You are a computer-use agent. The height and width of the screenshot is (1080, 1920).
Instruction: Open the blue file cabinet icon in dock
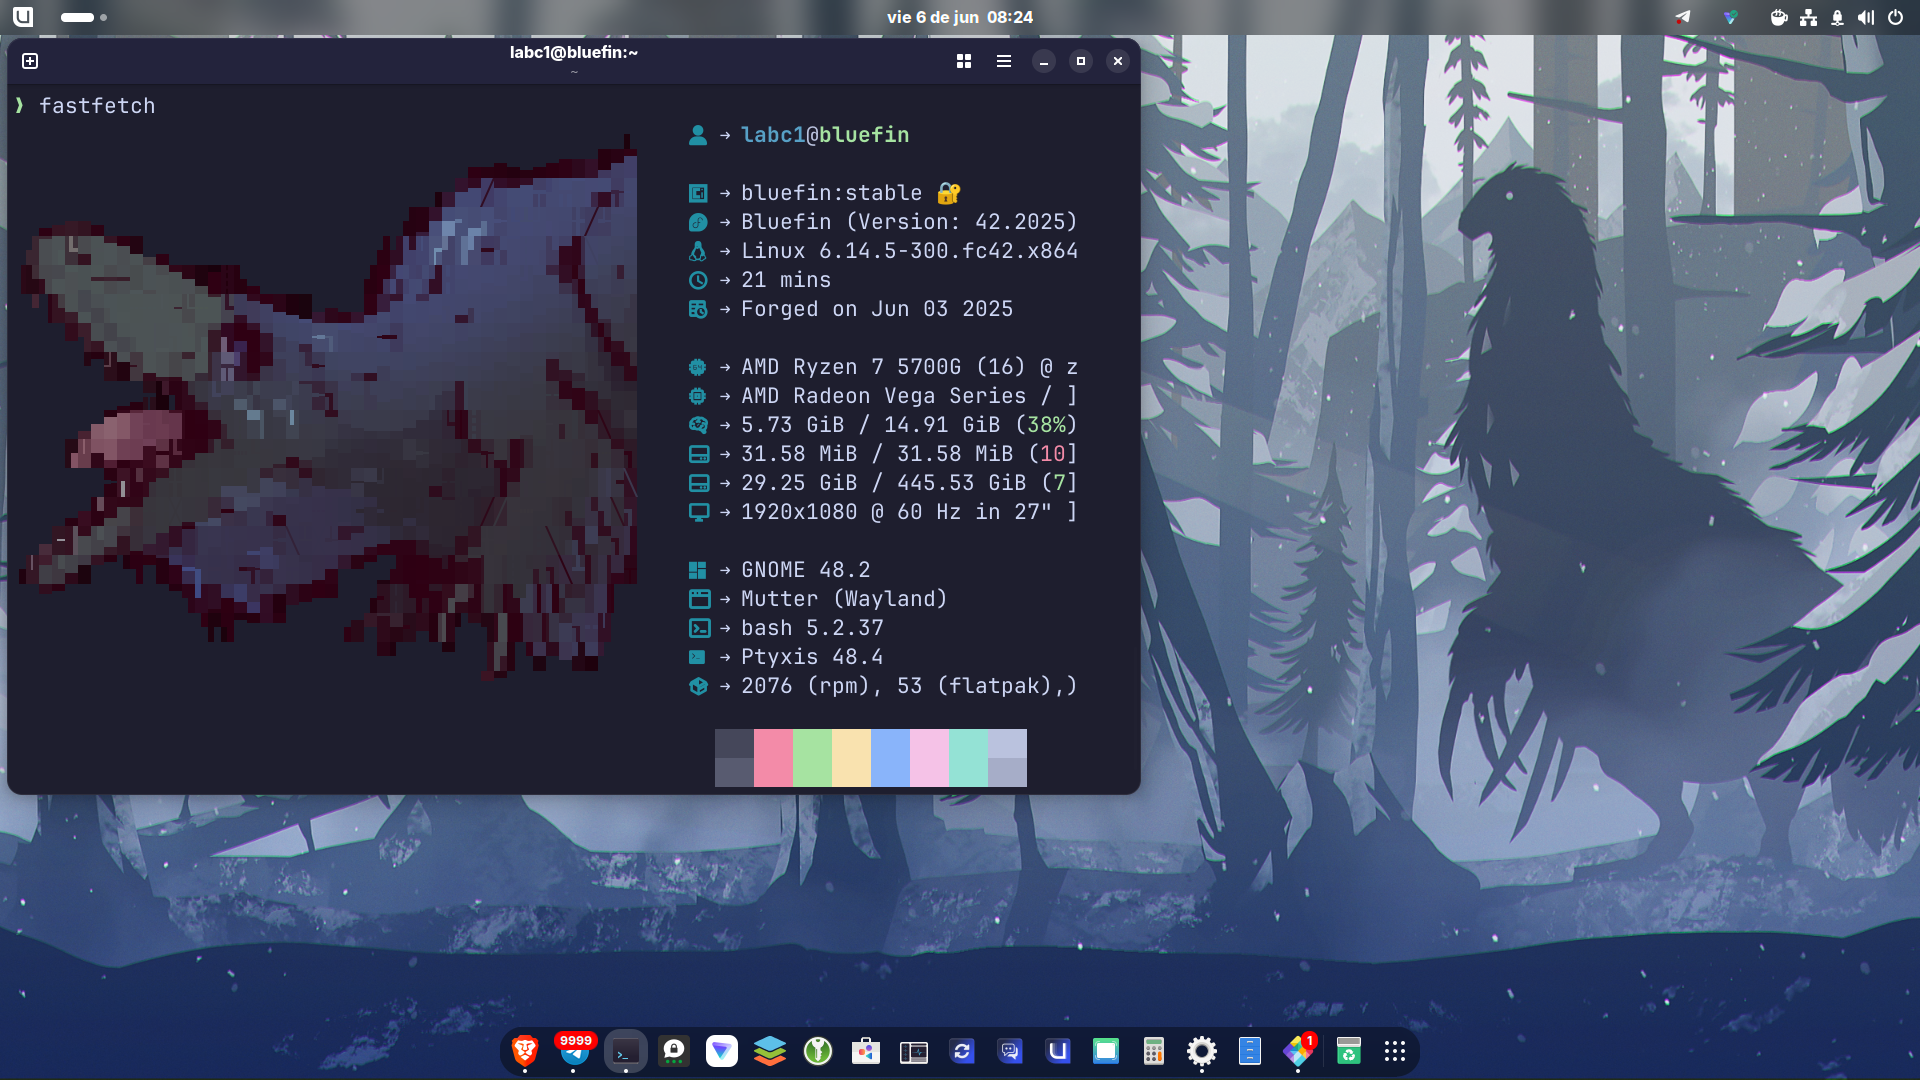1250,1051
